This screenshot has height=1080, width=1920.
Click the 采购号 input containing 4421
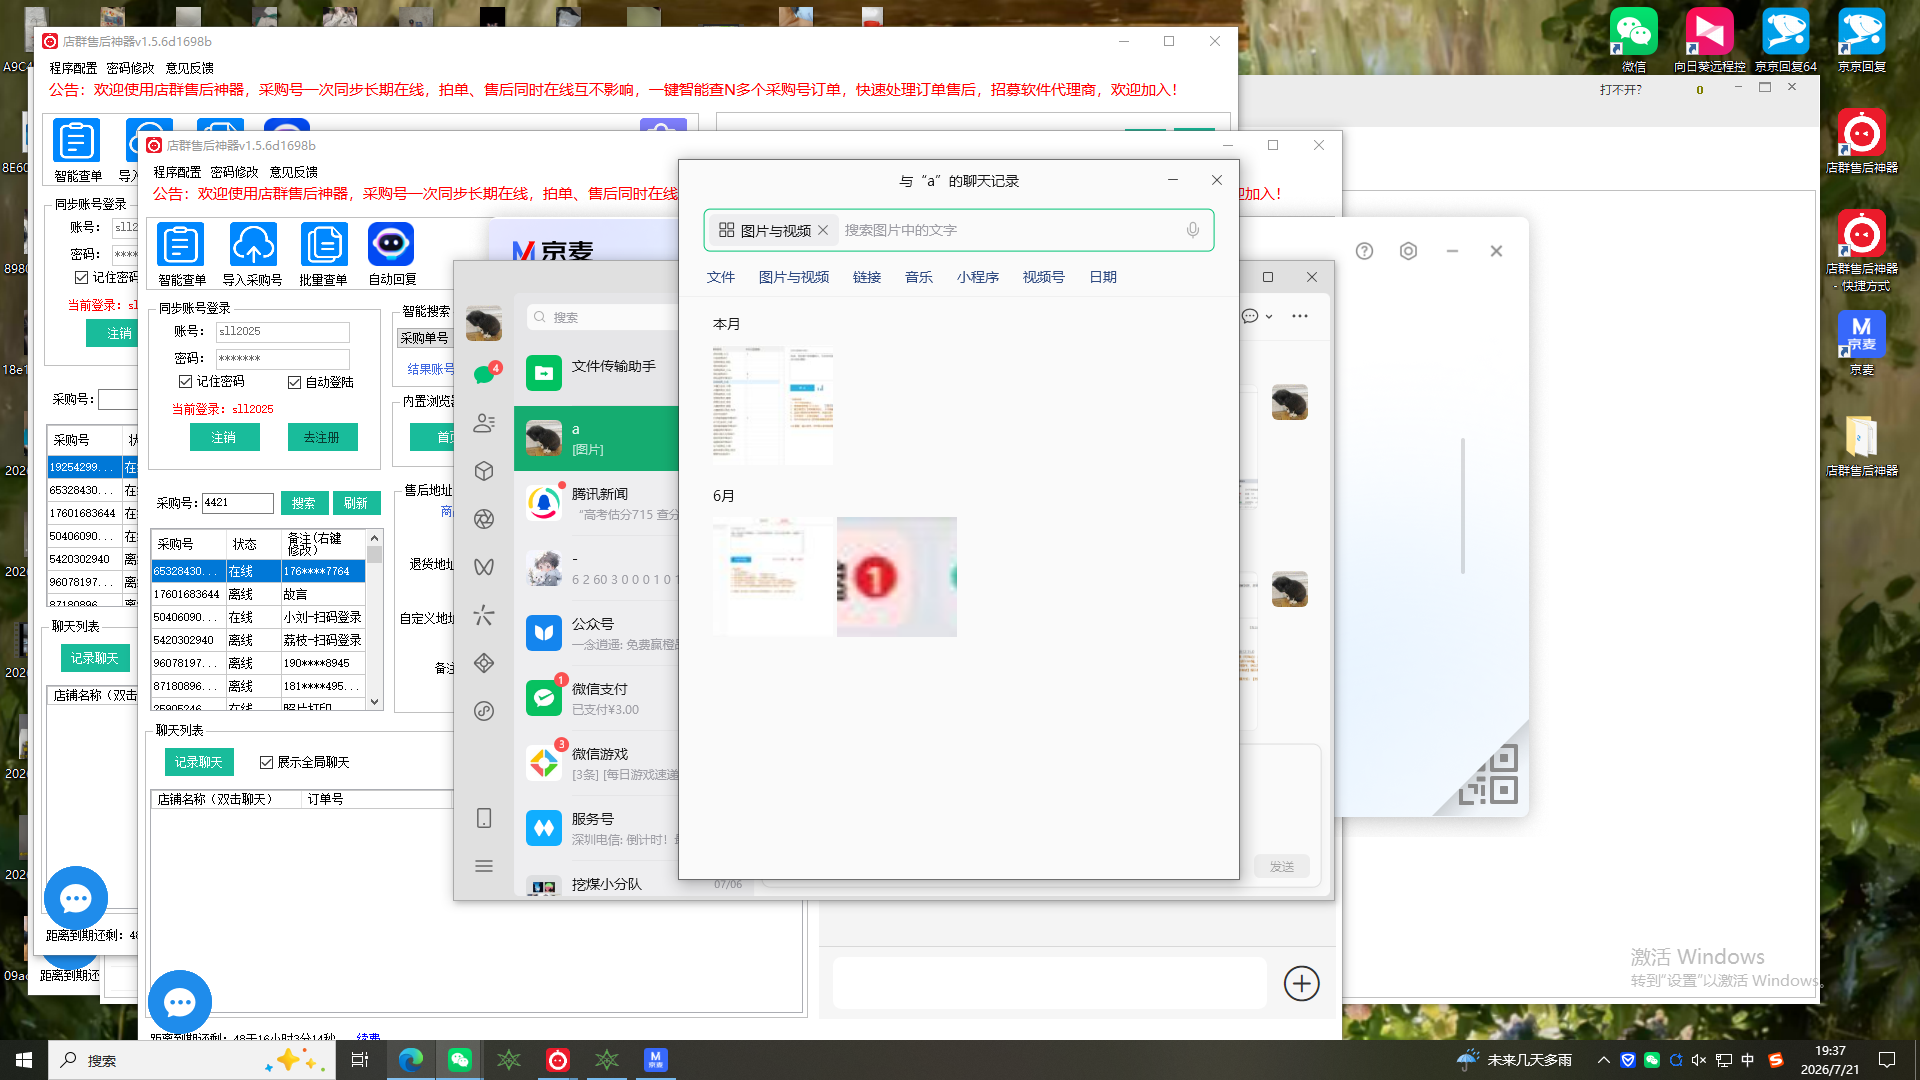238,503
